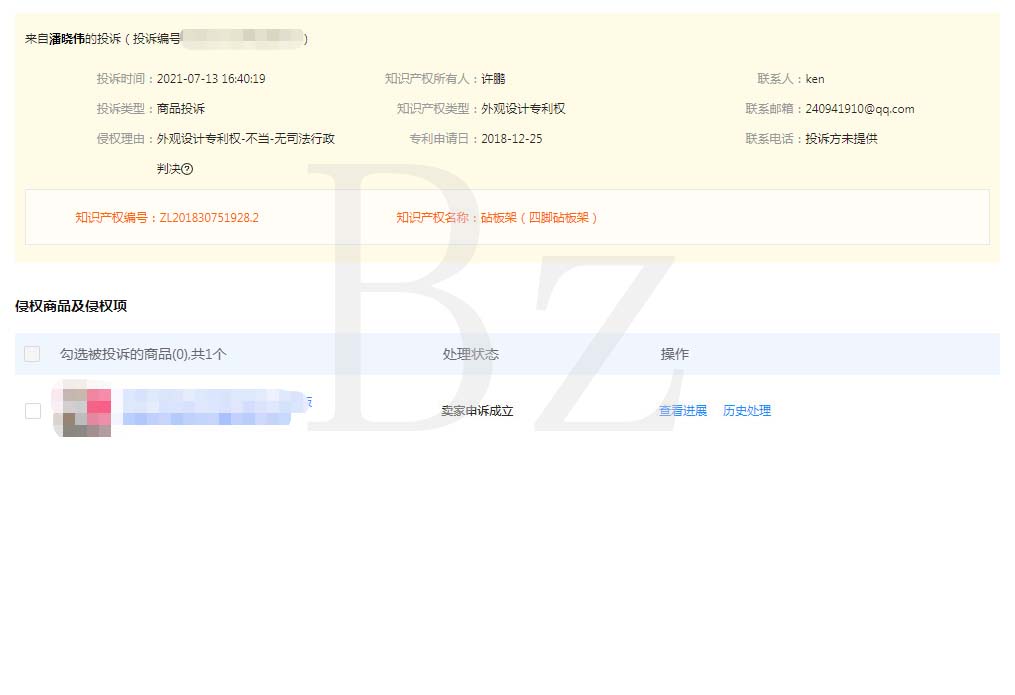Open 查看进展 for the complained product
Viewport: 1015px width, 695px height.
coord(683,410)
